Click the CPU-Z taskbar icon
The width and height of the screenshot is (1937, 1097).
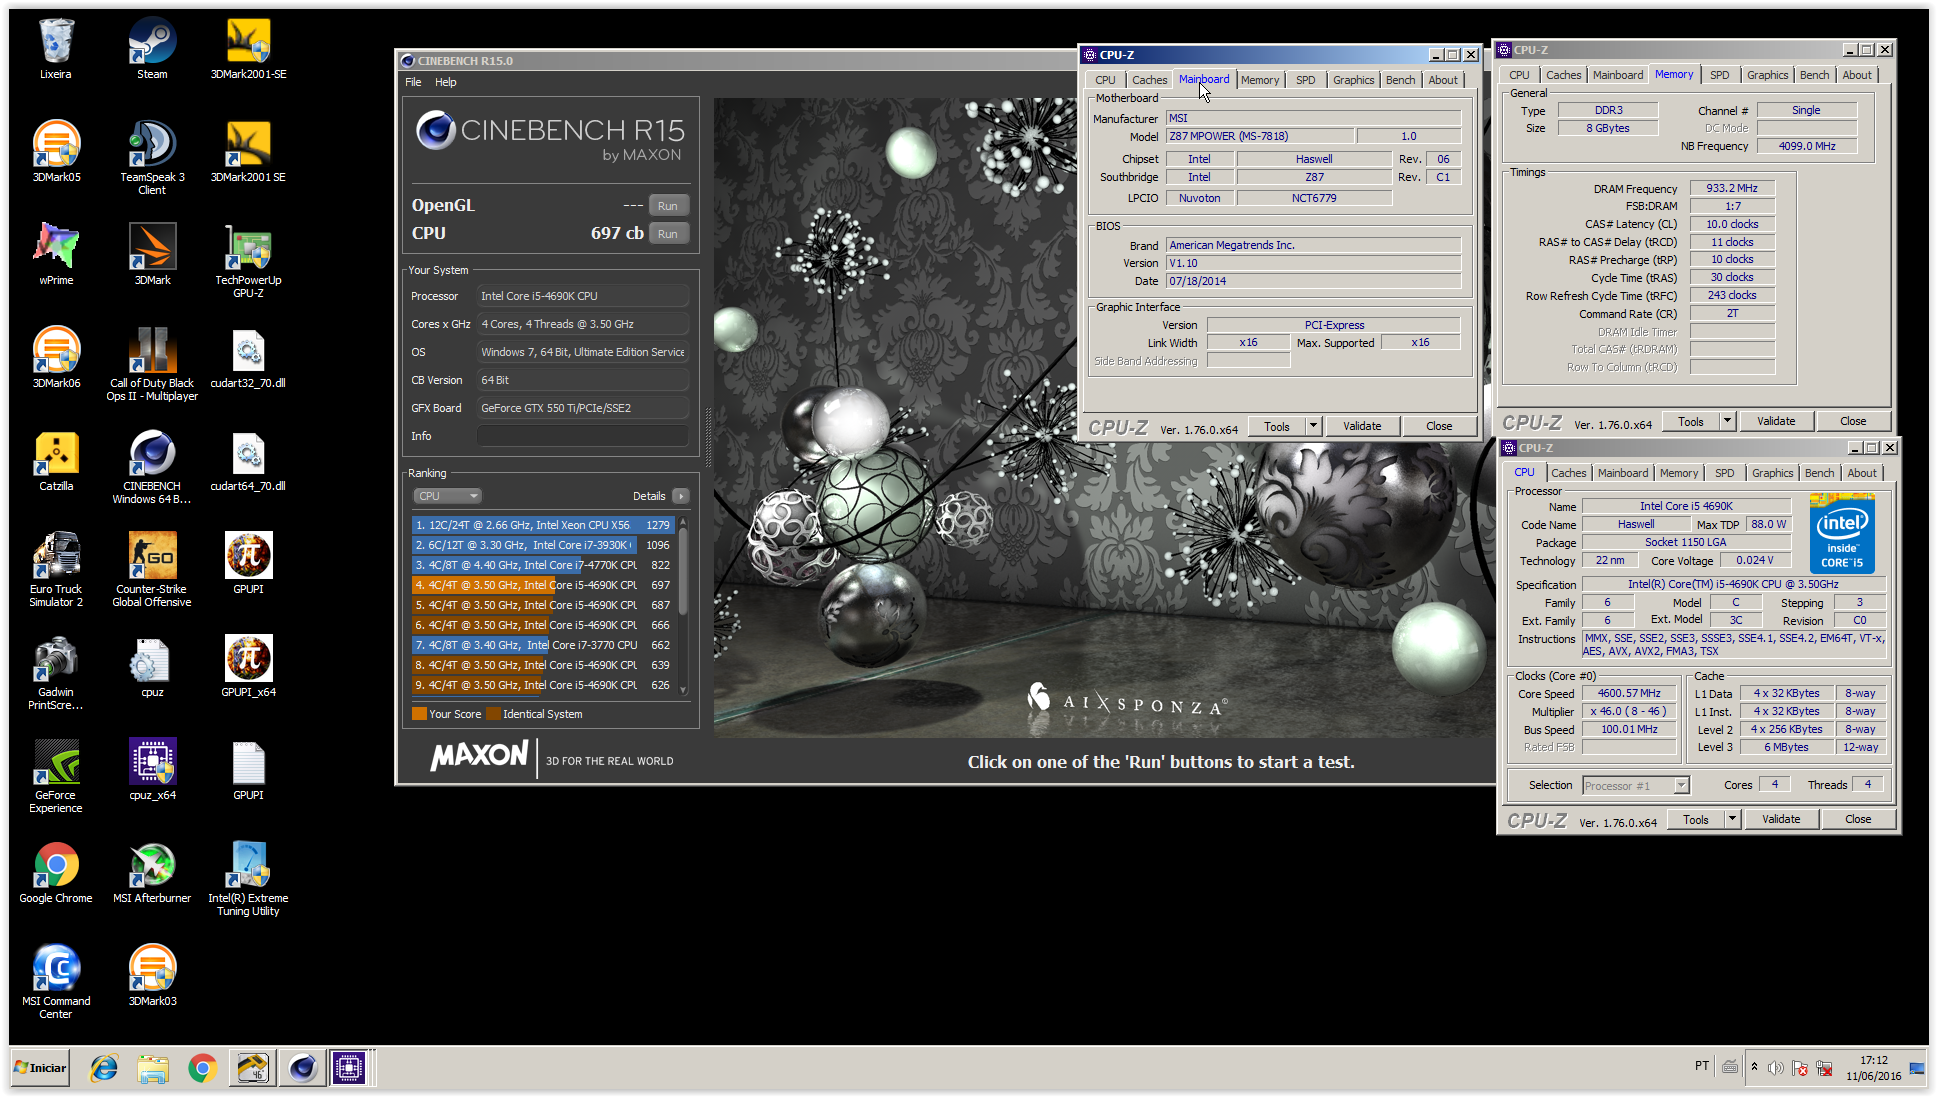click(x=349, y=1068)
